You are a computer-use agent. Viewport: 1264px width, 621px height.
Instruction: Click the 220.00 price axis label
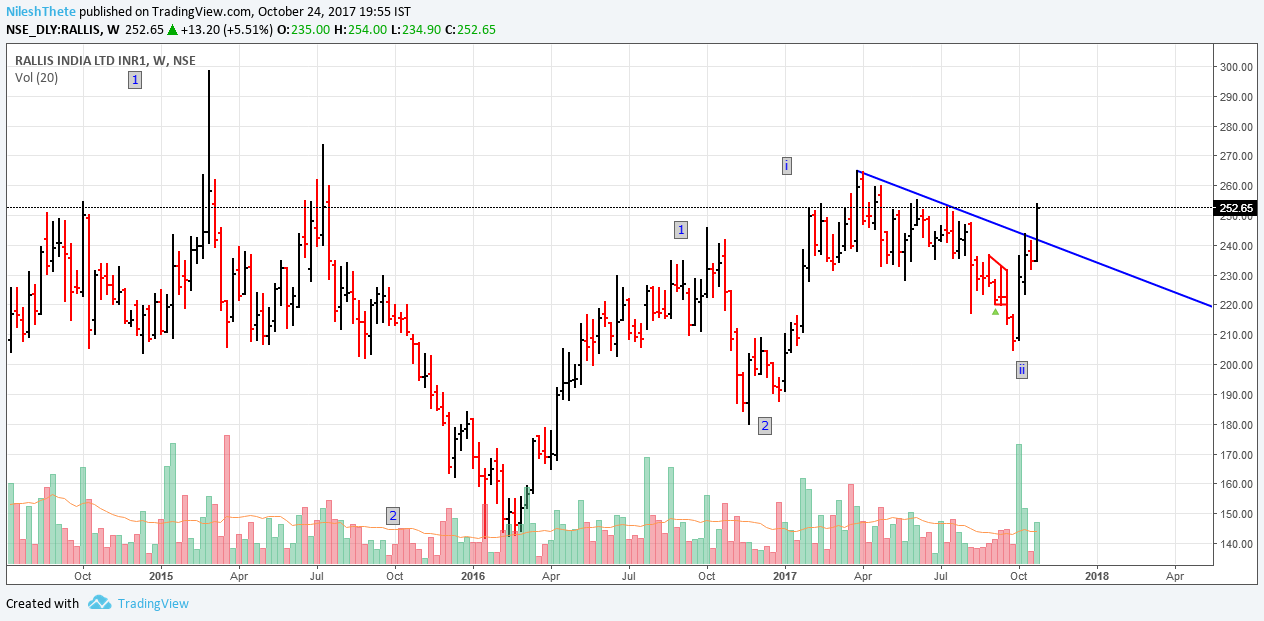[x=1237, y=306]
